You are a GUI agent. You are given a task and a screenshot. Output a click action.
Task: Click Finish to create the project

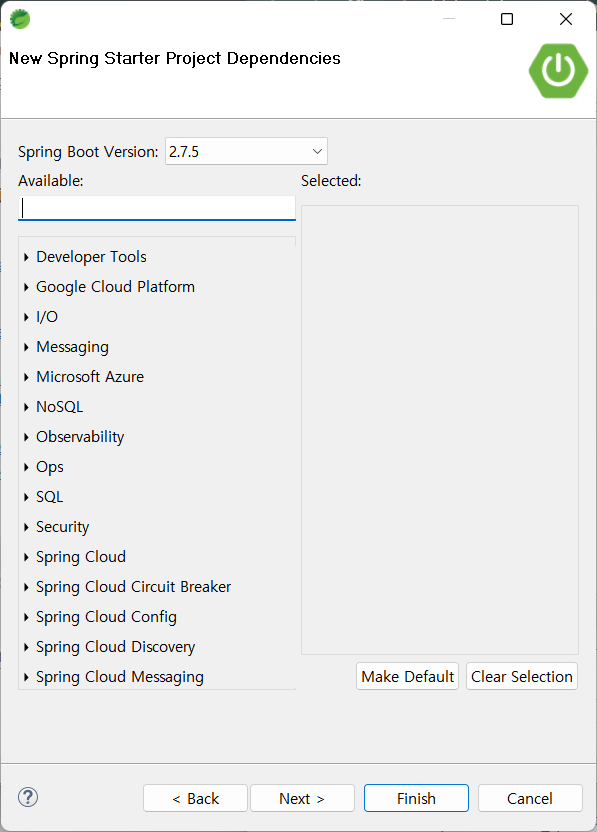coord(416,798)
